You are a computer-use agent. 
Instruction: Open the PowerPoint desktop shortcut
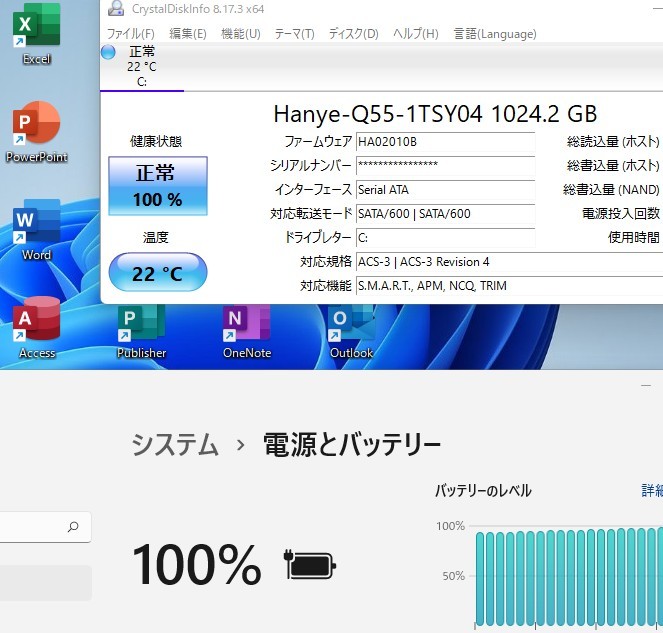pyautogui.click(x=36, y=132)
